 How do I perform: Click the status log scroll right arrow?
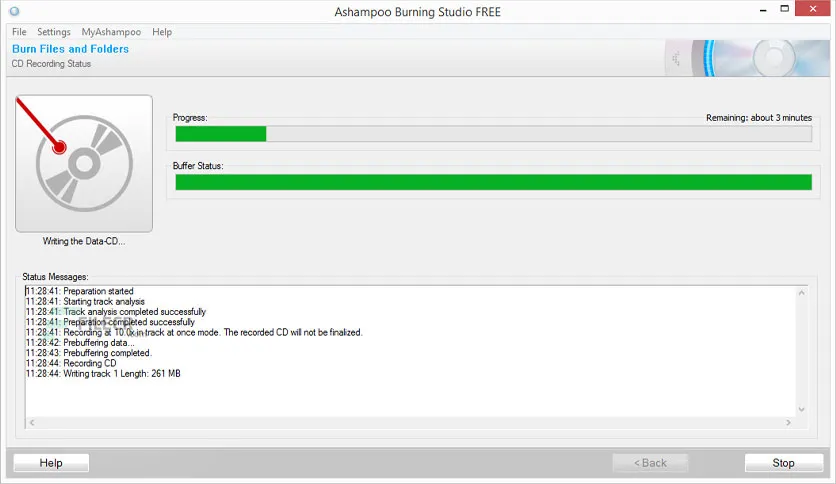(786, 423)
